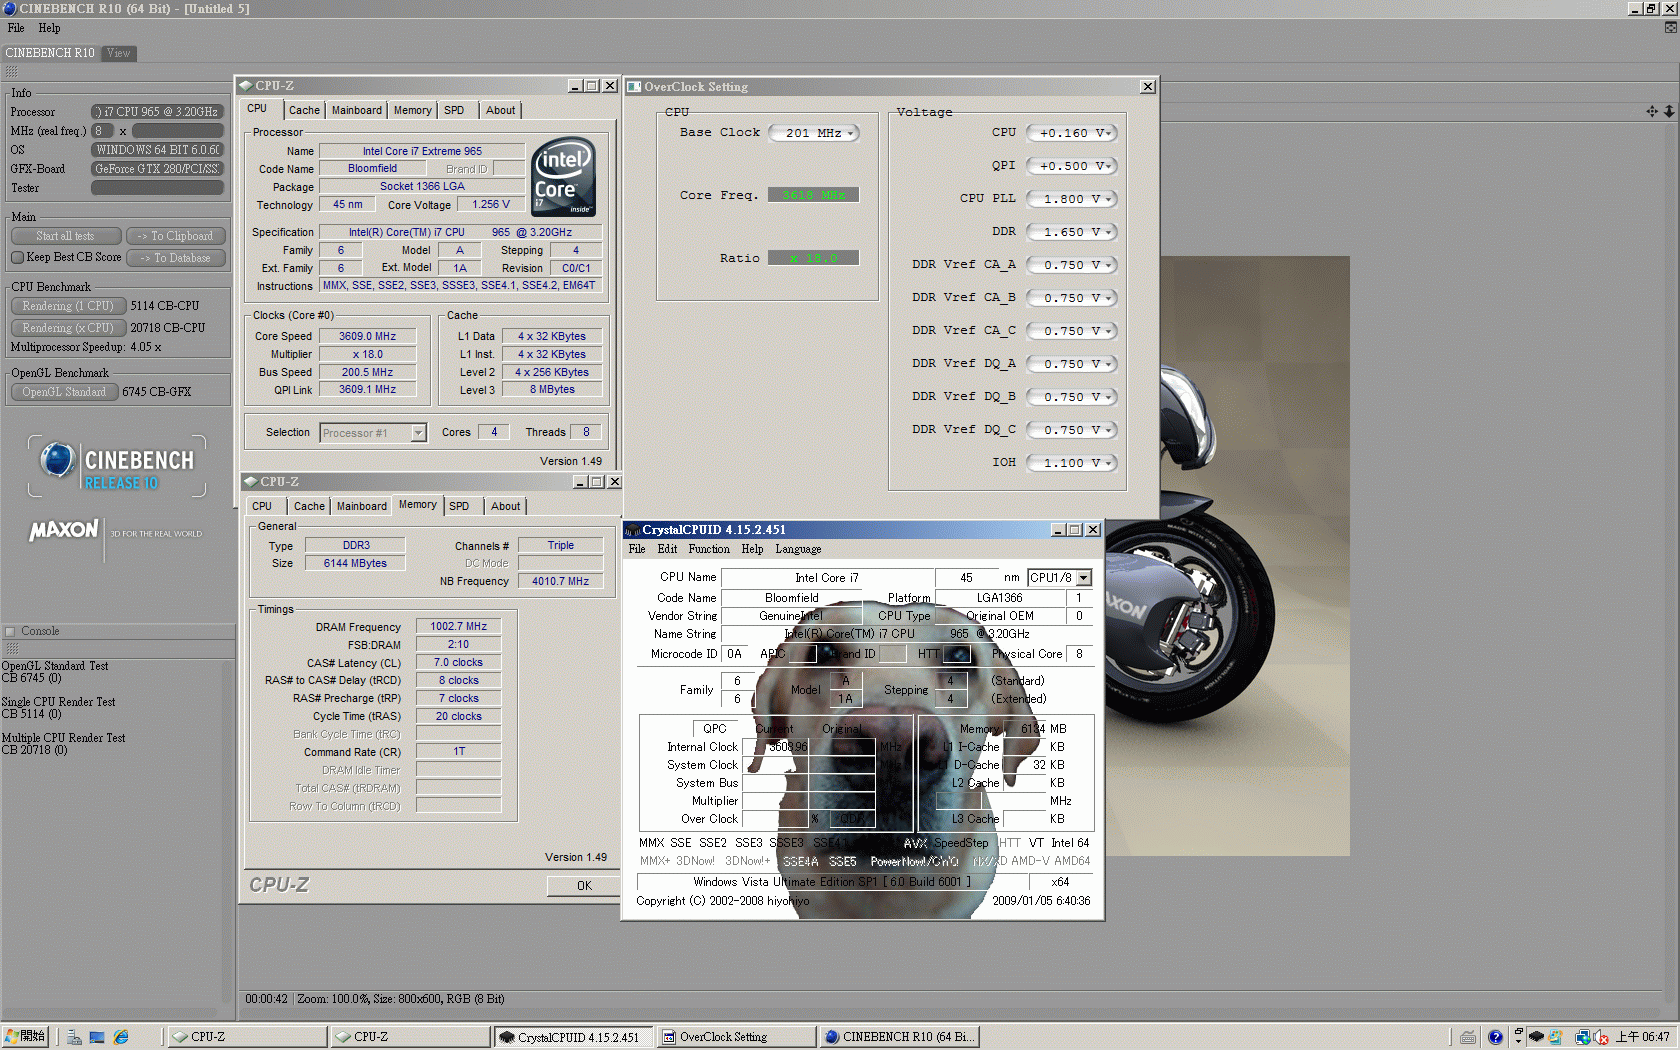Click Show Desktop quick launch icon

point(97,1037)
